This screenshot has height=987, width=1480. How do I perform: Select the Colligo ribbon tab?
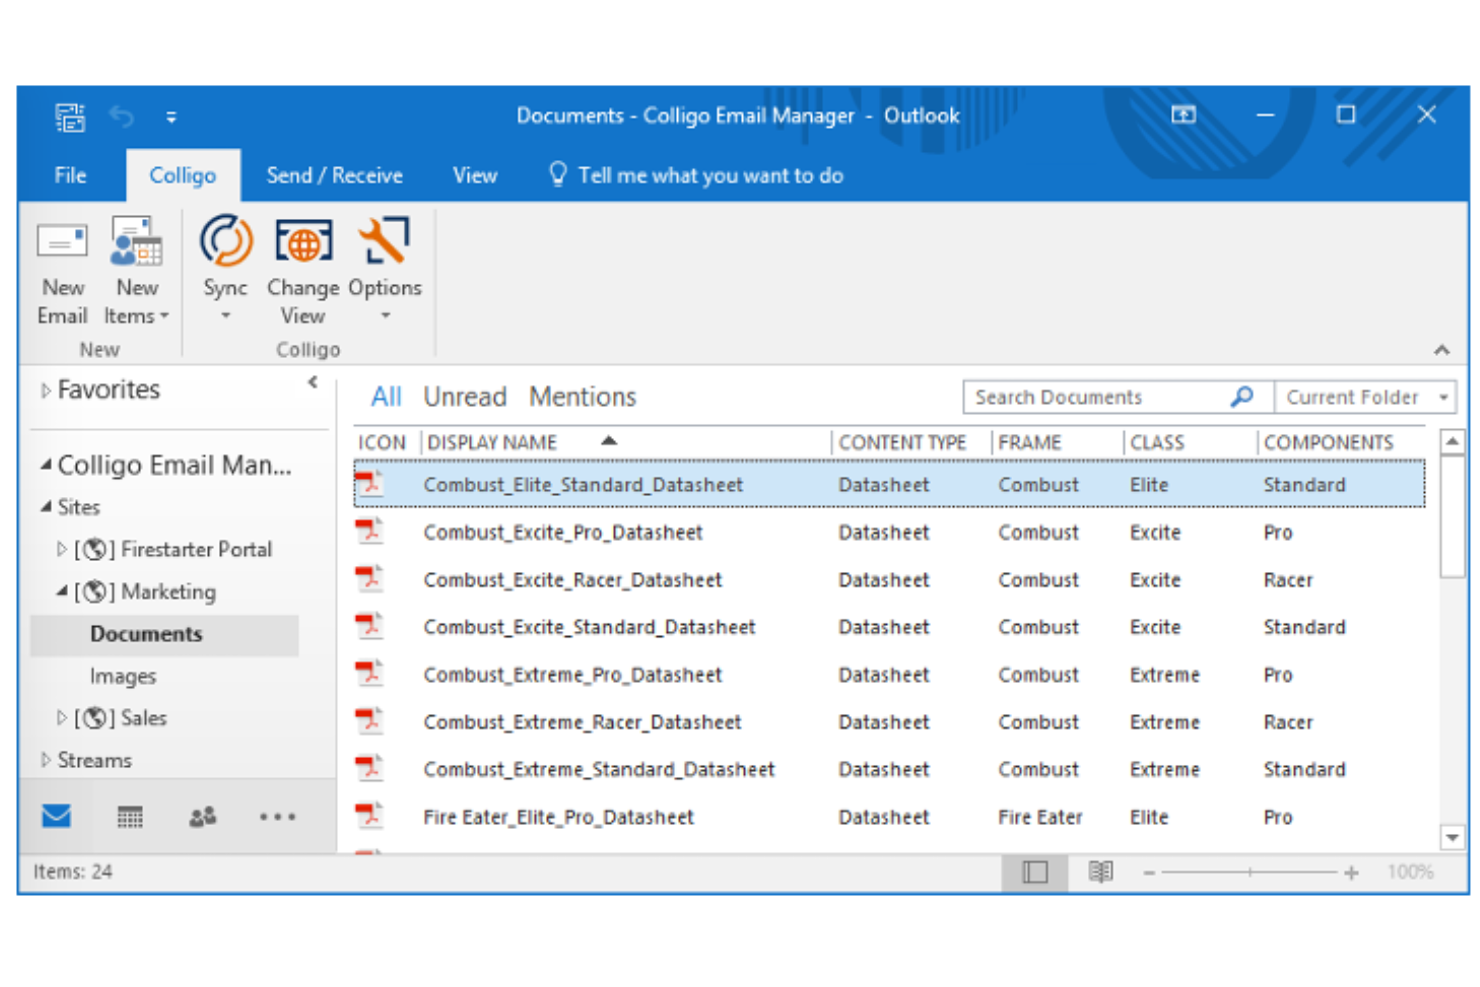coord(183,175)
